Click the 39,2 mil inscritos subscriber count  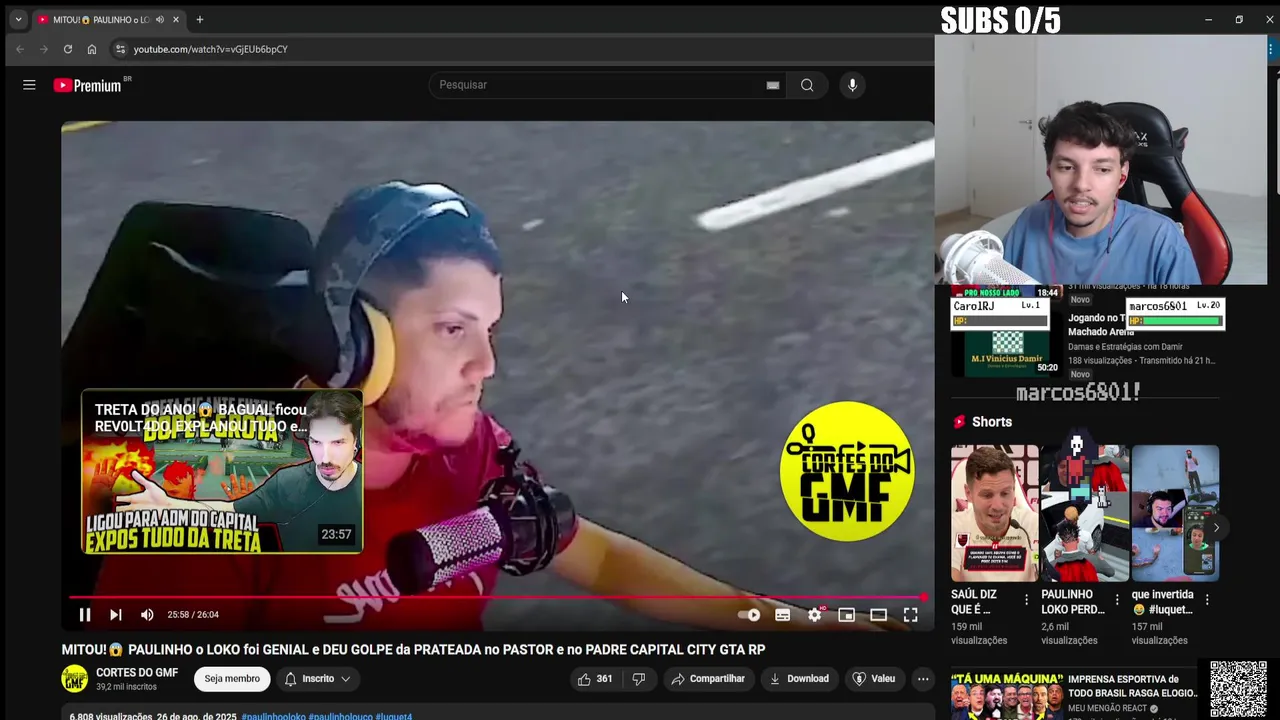click(x=126, y=687)
